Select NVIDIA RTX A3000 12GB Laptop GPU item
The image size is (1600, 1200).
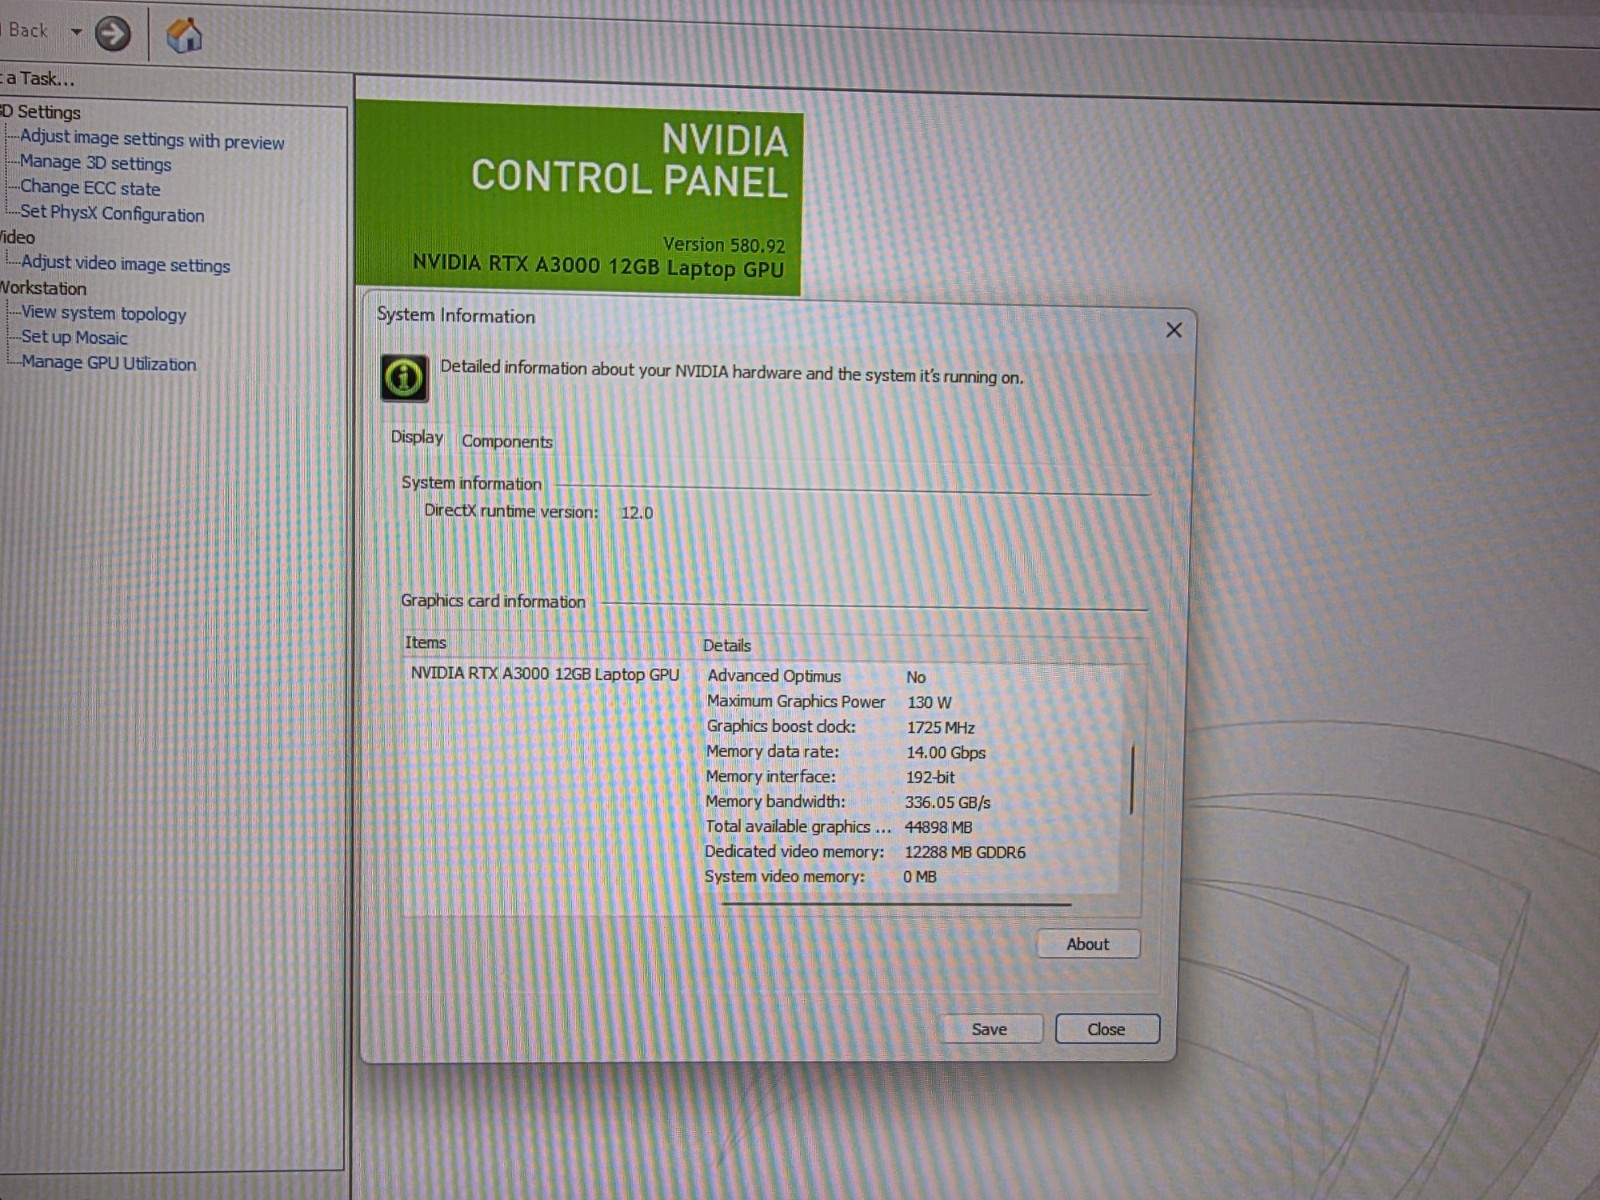545,674
